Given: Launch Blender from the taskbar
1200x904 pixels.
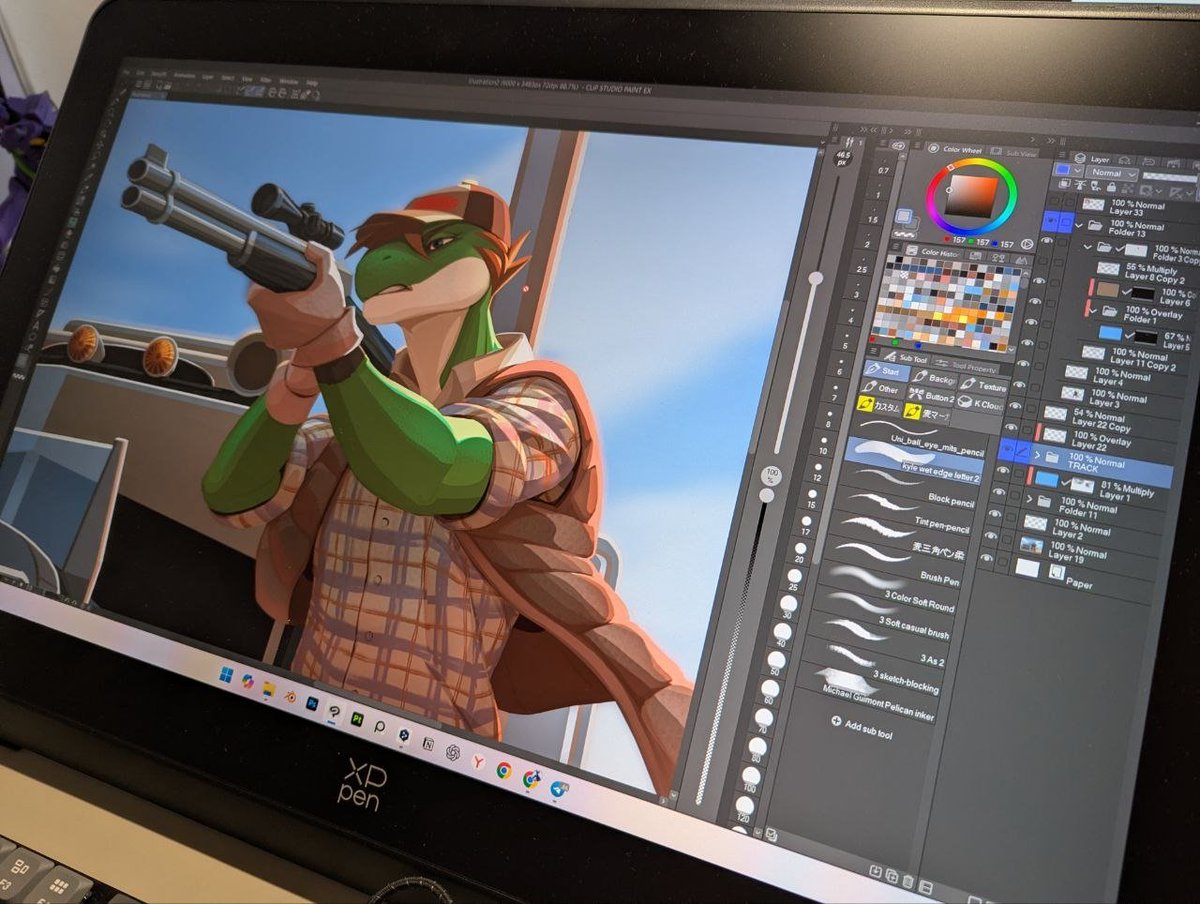Looking at the screenshot, I should click(x=292, y=696).
